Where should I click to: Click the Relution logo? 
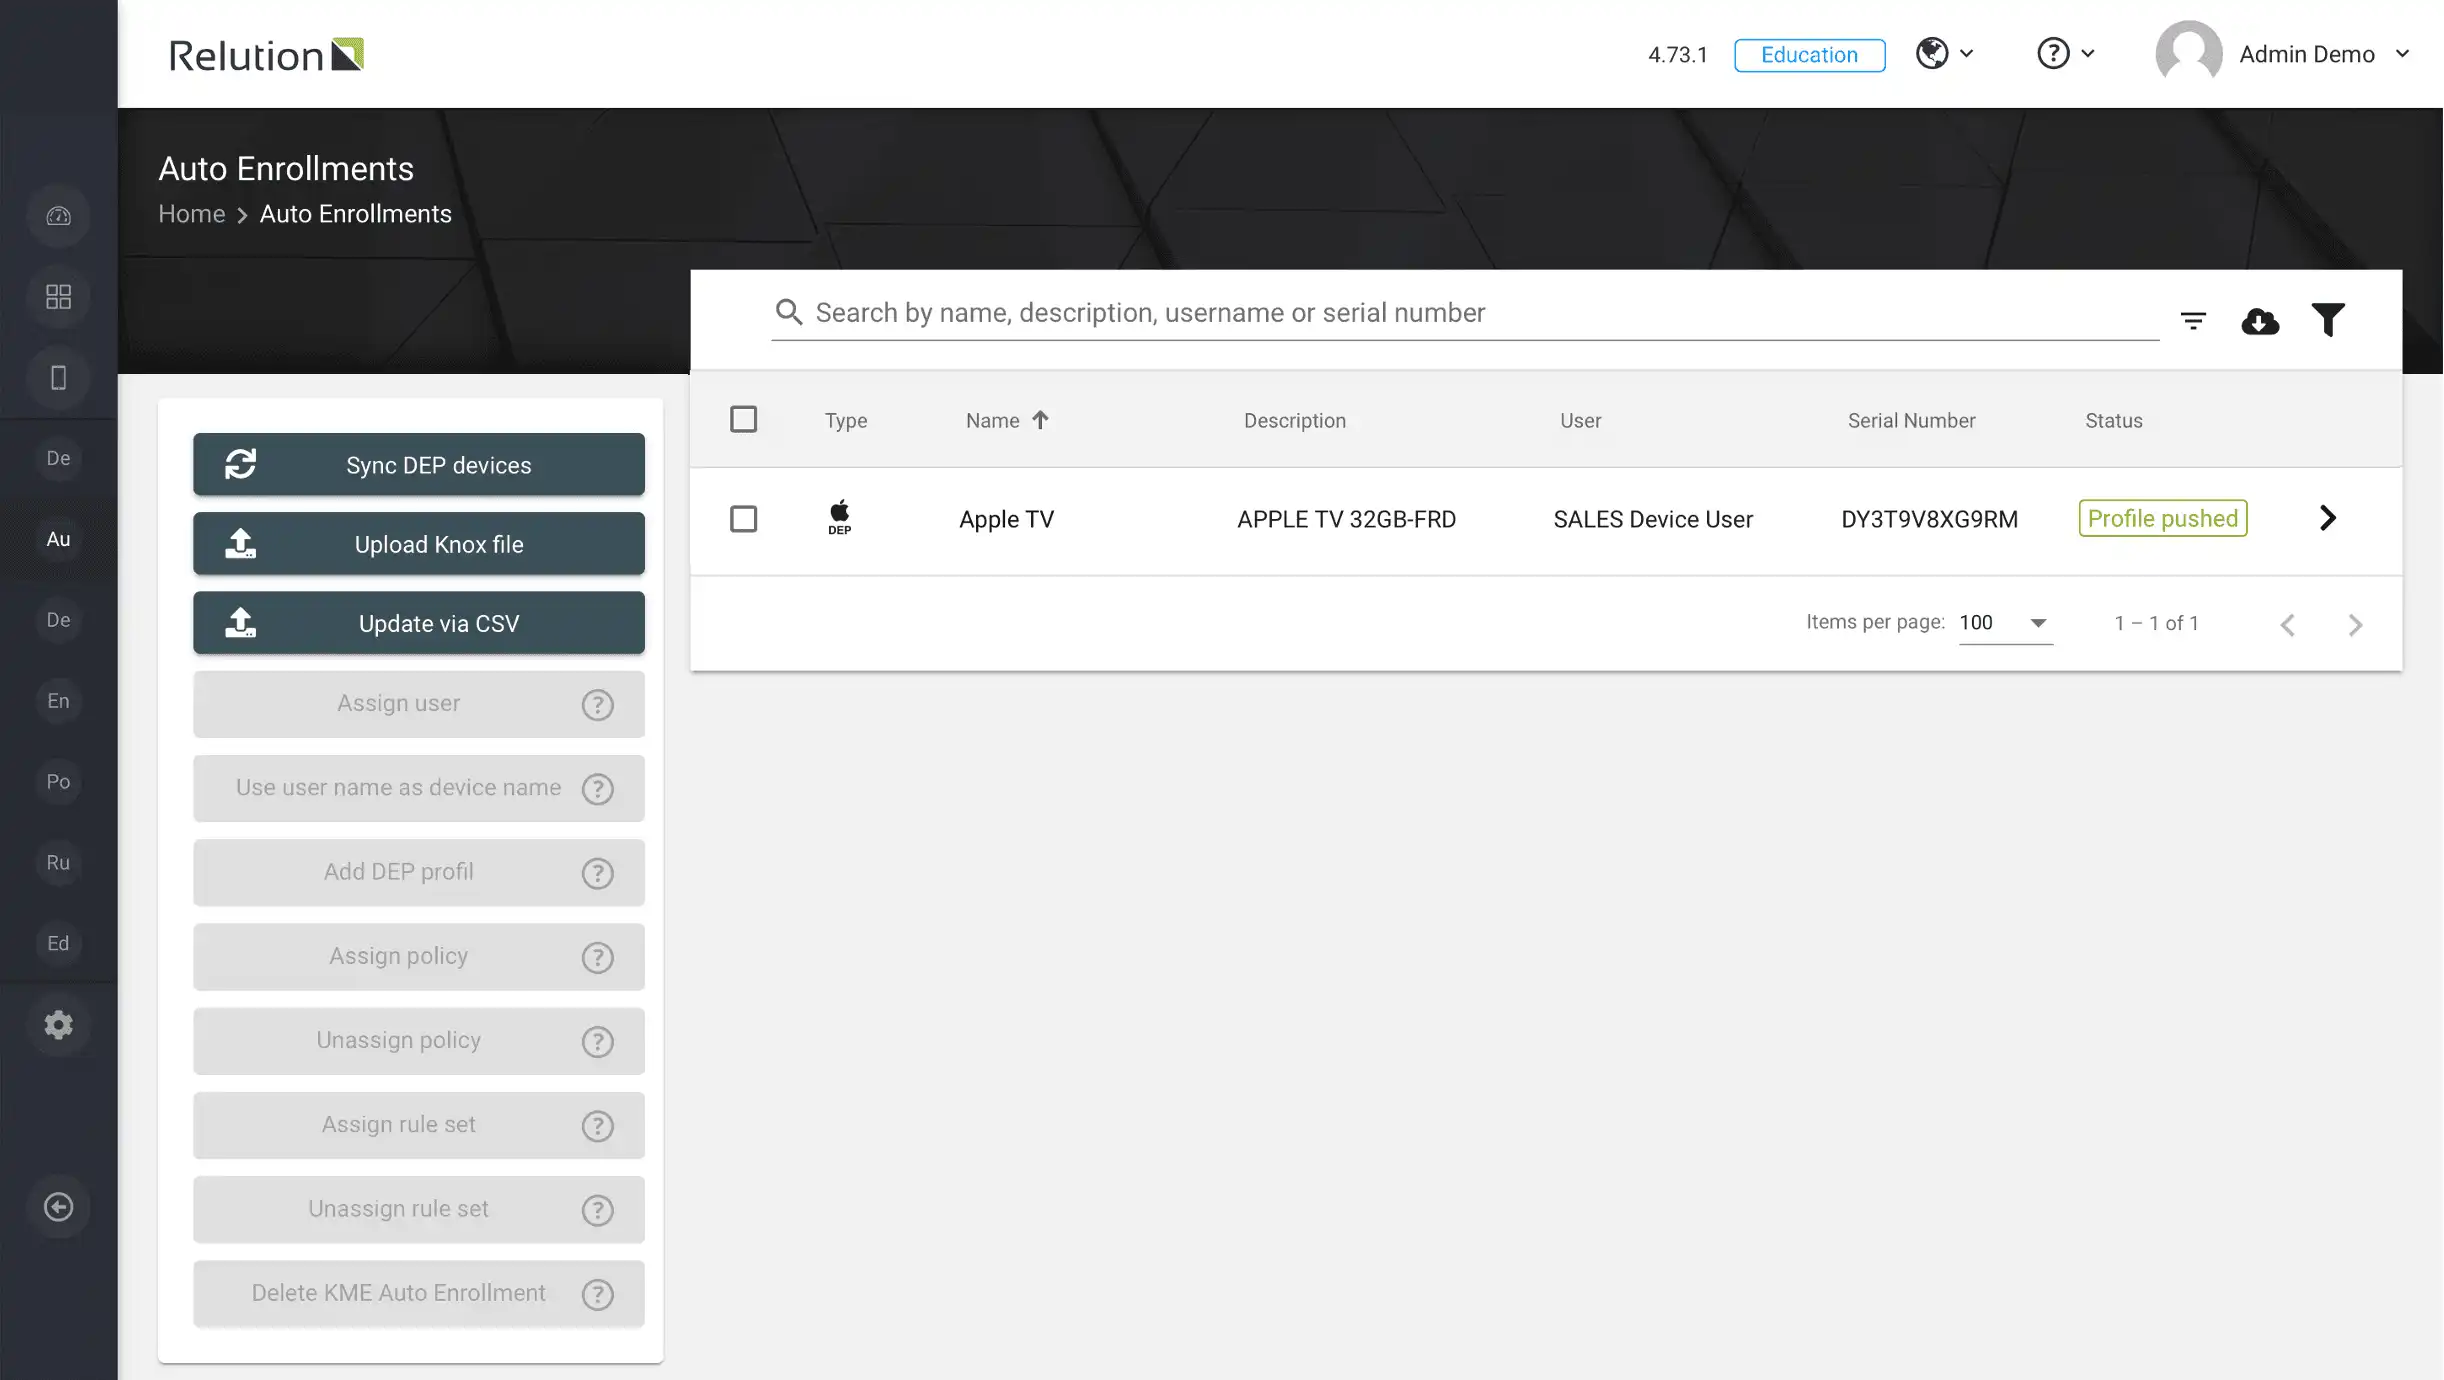tap(266, 55)
